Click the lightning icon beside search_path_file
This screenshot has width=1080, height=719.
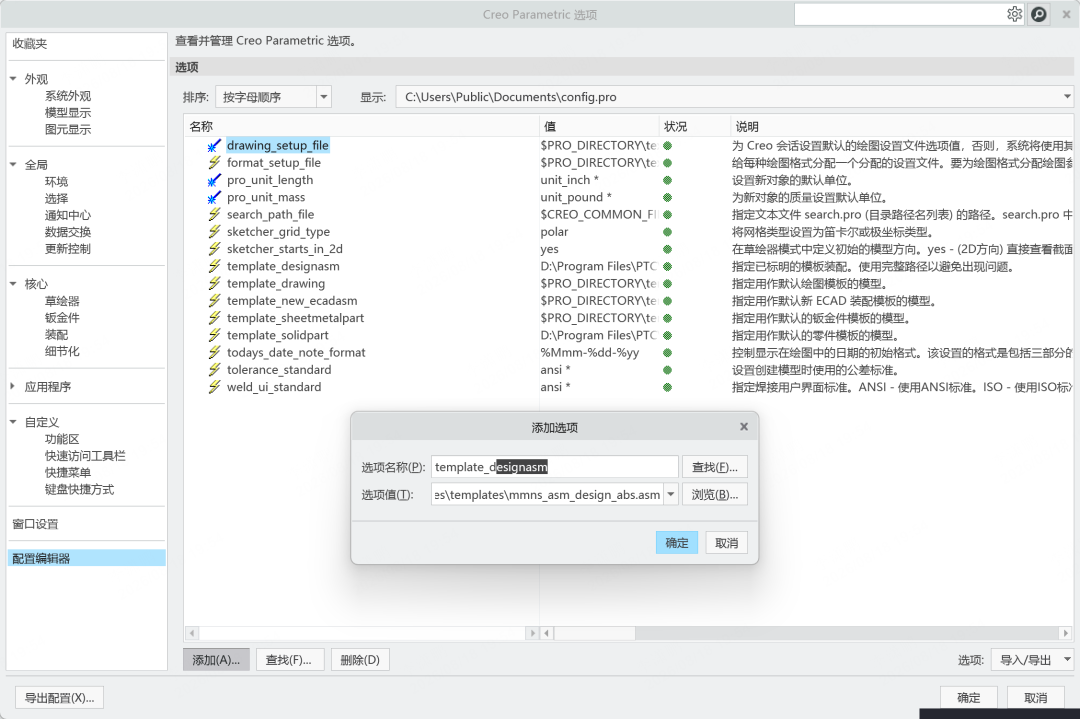[x=214, y=214]
